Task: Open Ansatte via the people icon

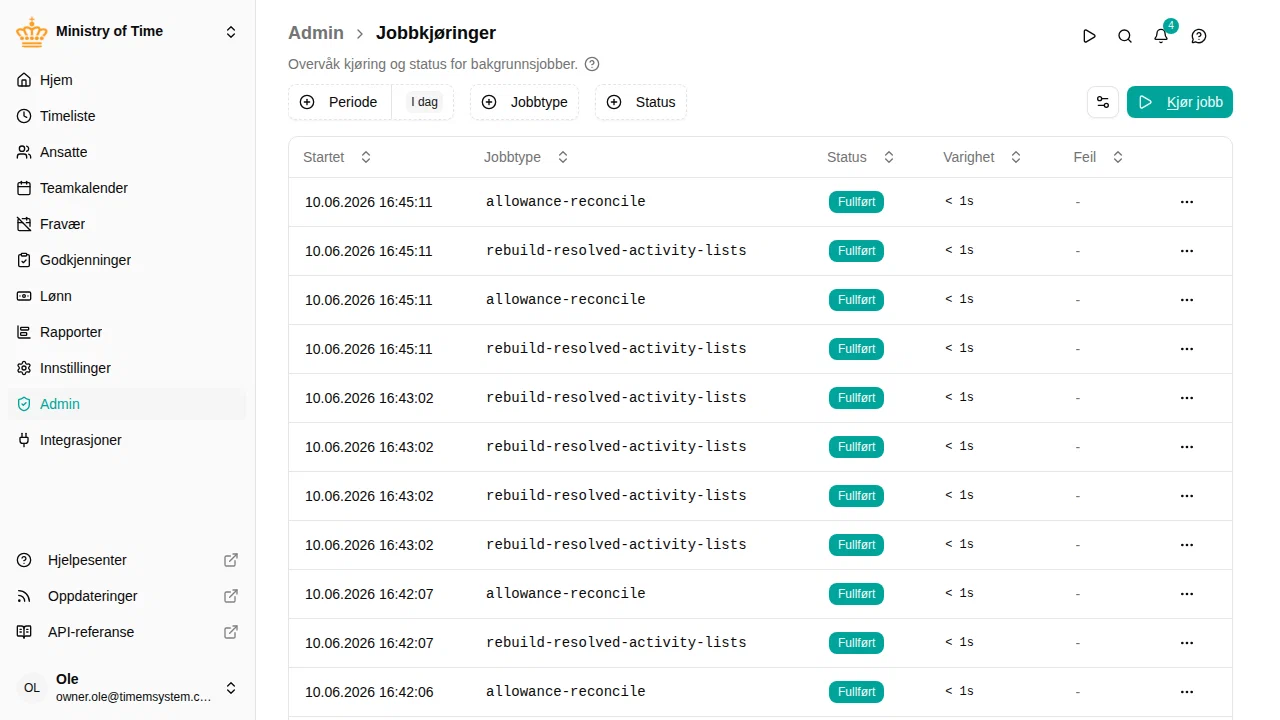Action: tap(24, 152)
